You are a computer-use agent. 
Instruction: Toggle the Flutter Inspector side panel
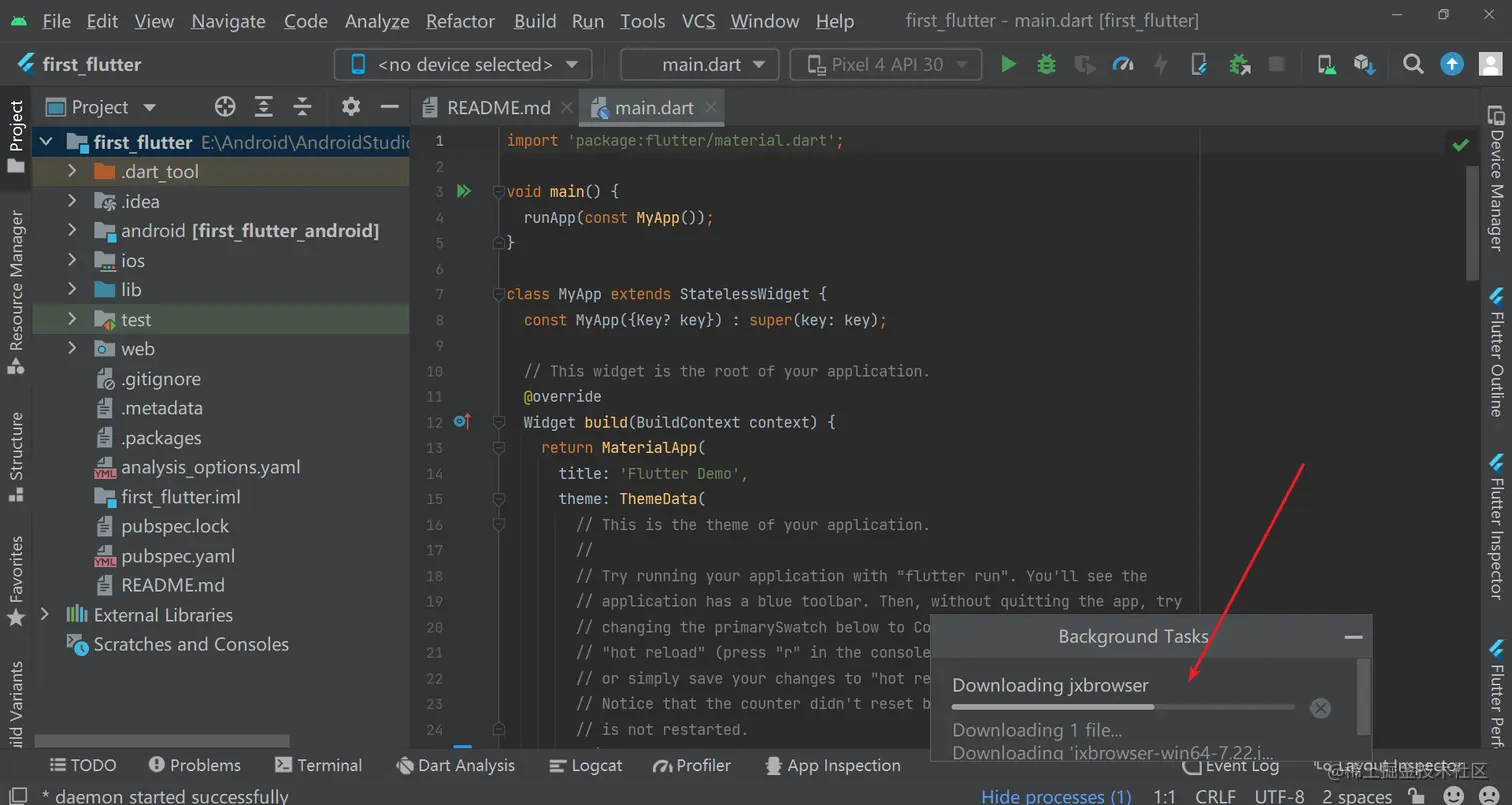tap(1496, 527)
